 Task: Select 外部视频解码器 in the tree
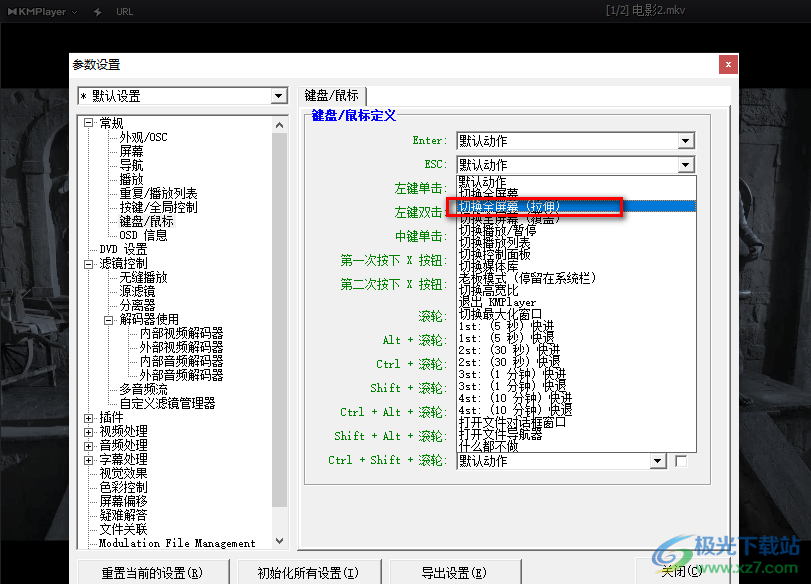(181, 347)
